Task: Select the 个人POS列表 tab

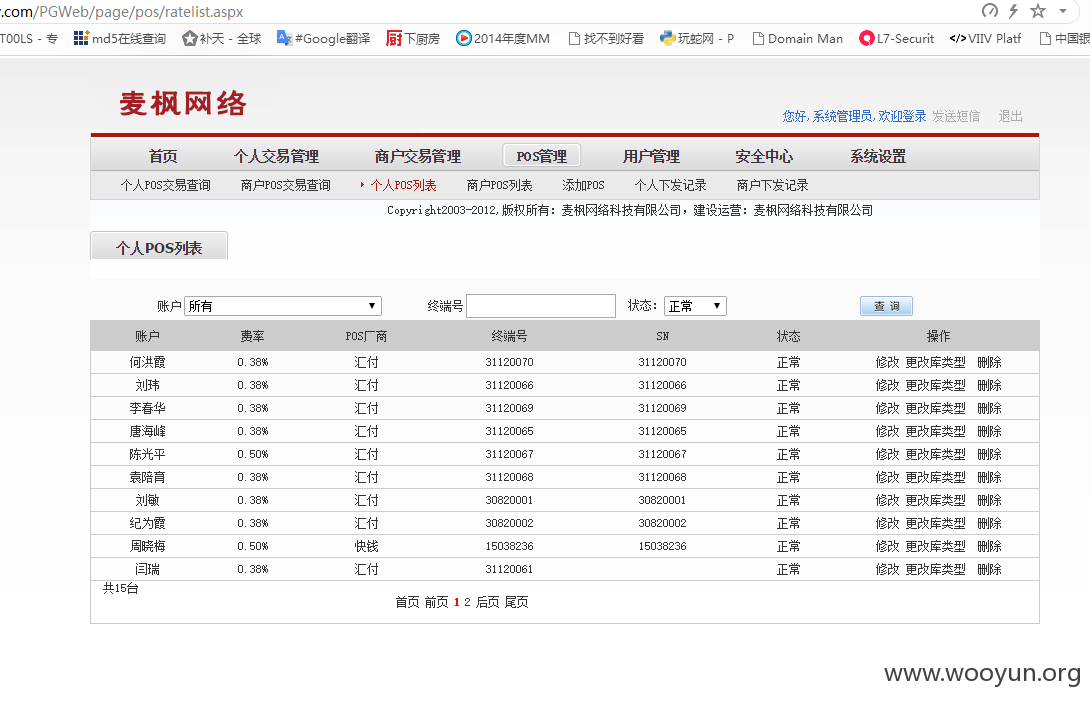Action: click(159, 246)
